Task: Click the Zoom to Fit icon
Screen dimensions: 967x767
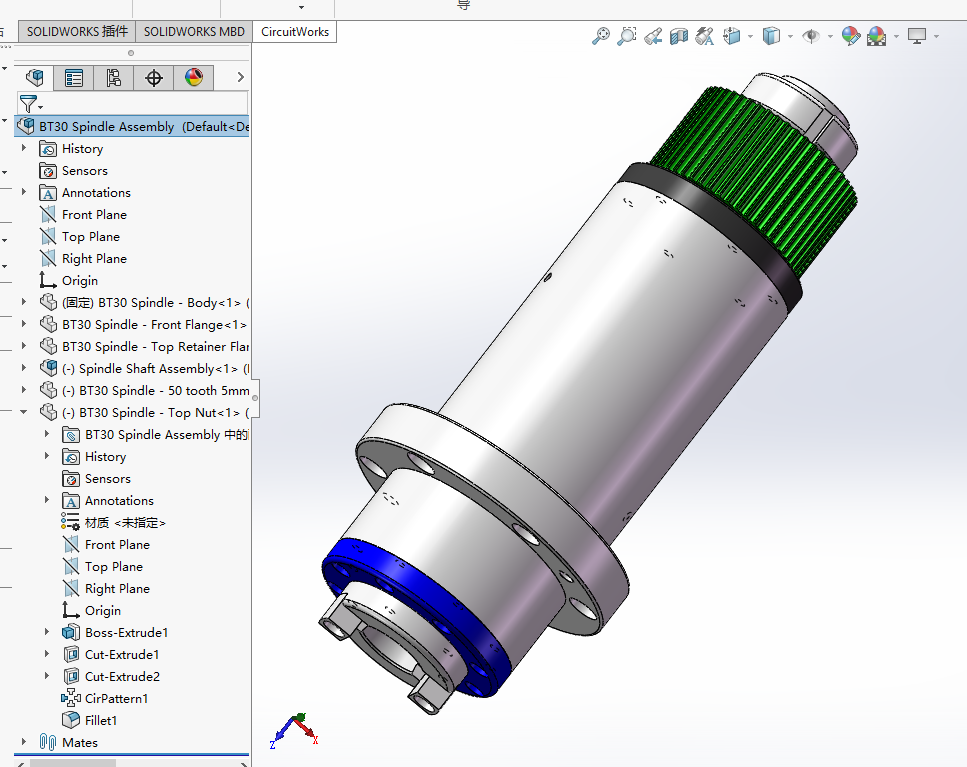Action: coord(601,36)
